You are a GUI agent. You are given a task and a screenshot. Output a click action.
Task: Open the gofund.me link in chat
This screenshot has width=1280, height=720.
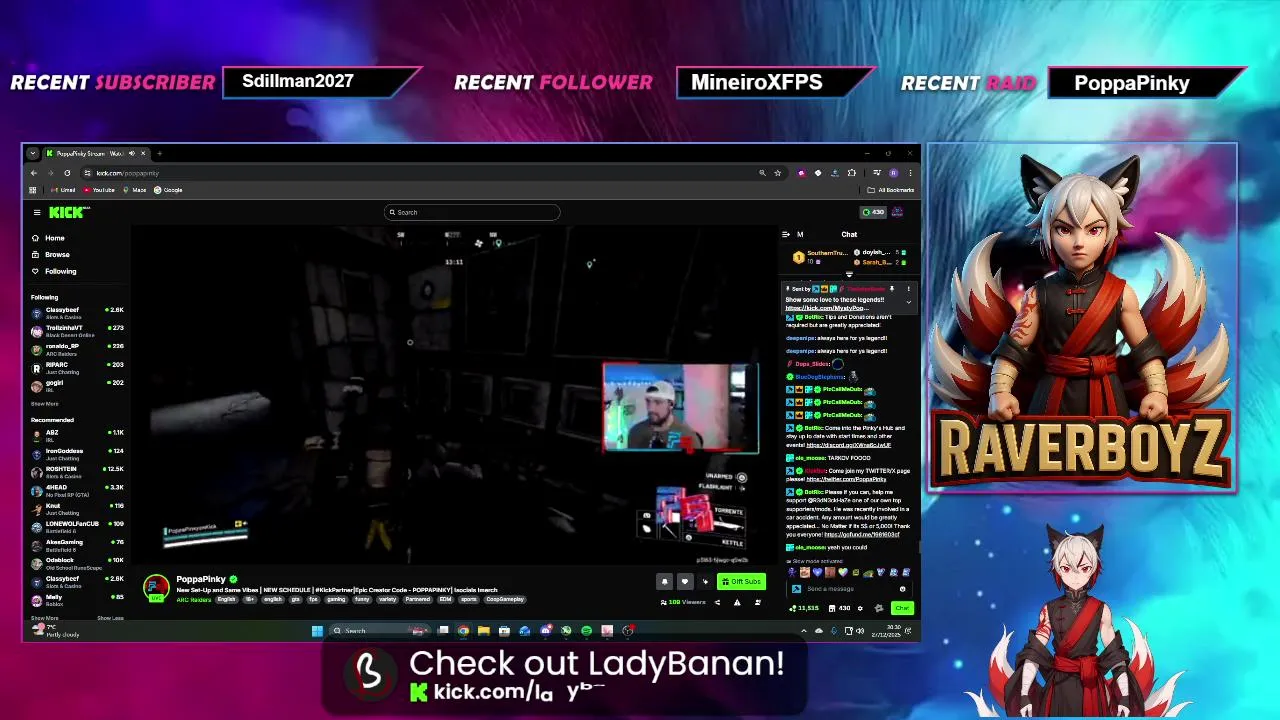pos(862,534)
